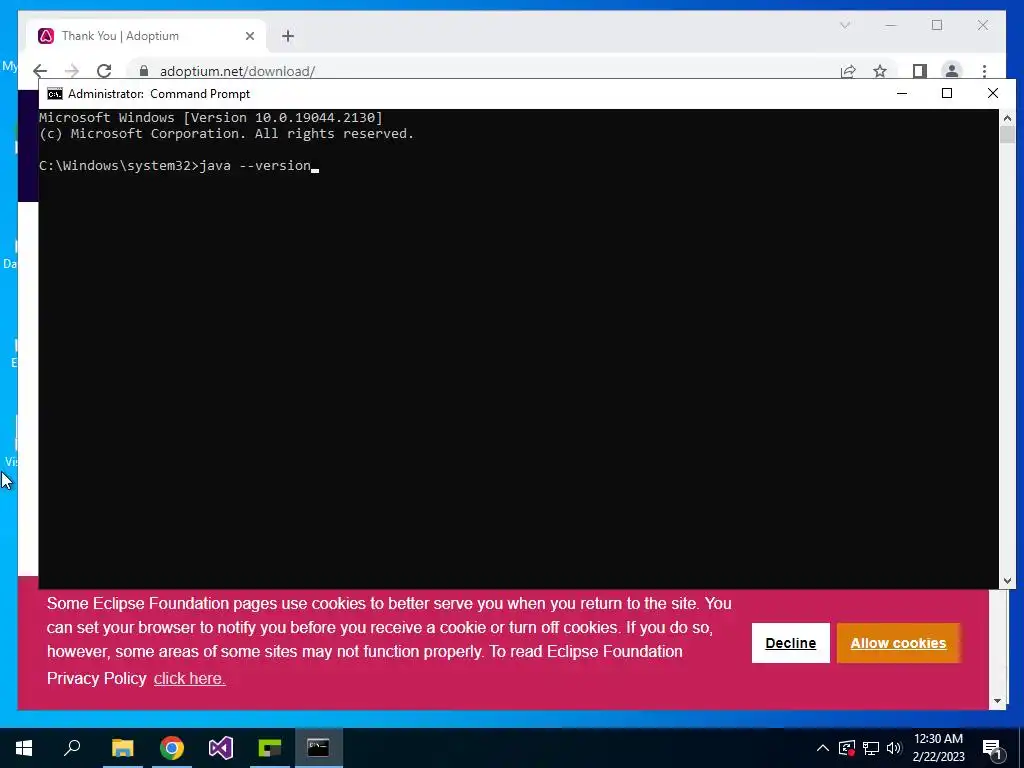Viewport: 1024px width, 768px height.
Task: Open Chrome's three-dot menu
Action: 984,71
